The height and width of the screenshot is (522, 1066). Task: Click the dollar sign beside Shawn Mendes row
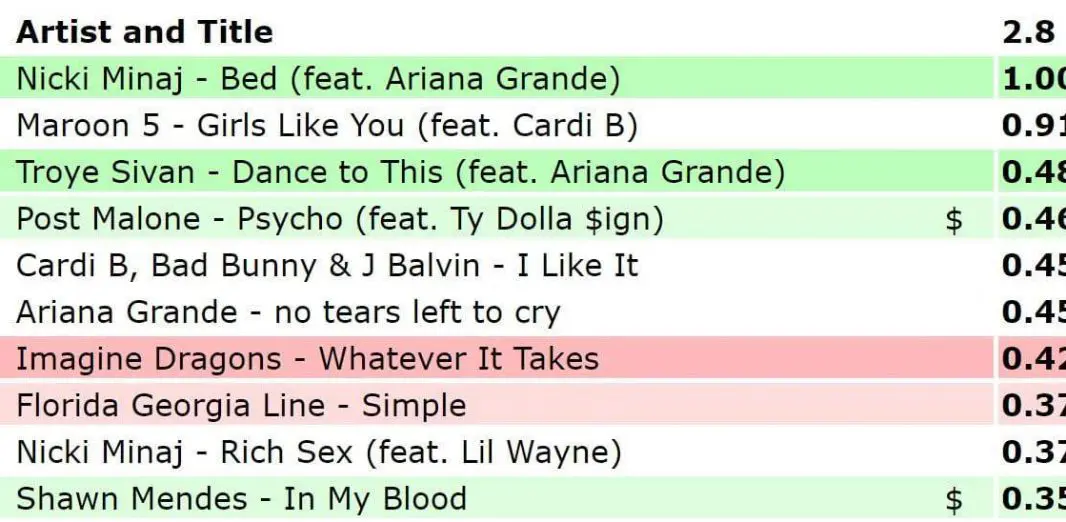point(954,499)
